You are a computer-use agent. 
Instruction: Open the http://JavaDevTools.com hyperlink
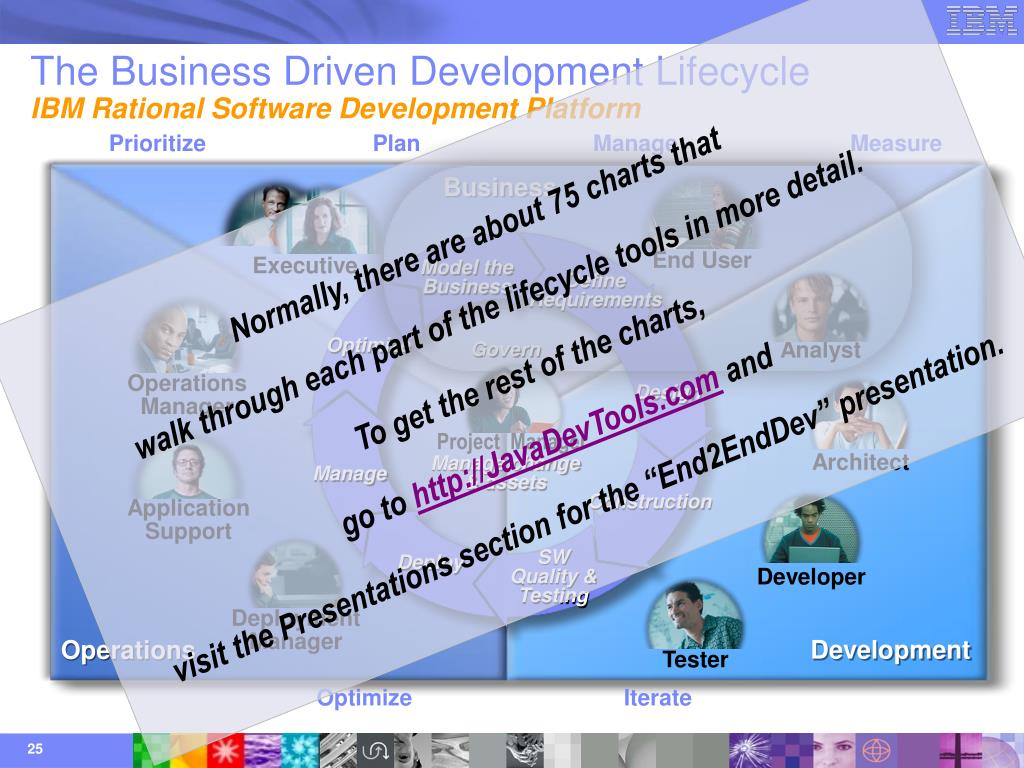click(x=568, y=439)
